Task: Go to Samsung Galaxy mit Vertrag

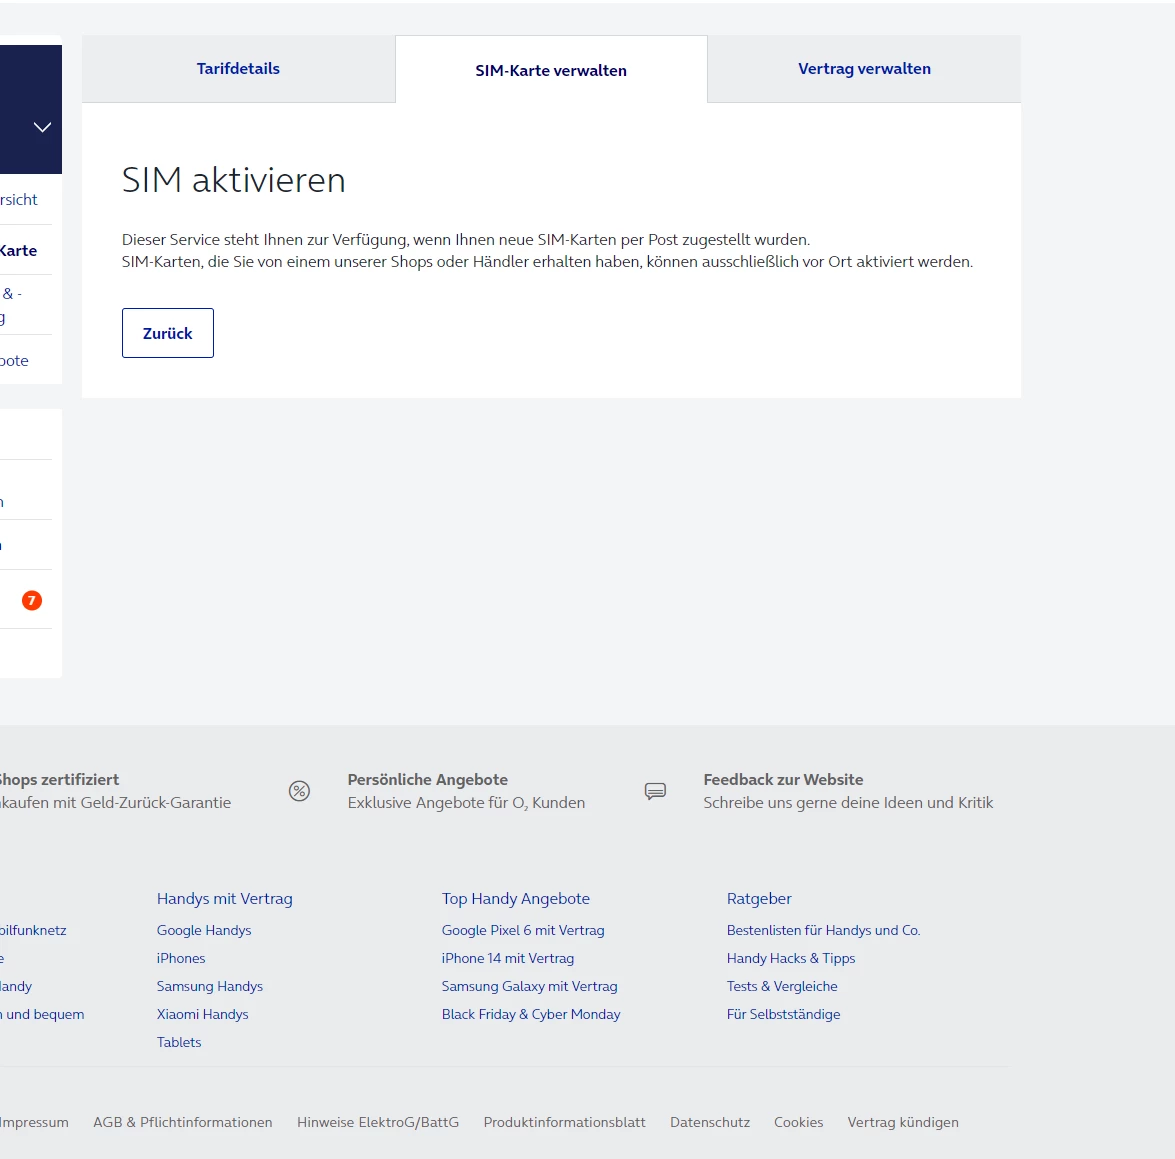Action: pos(530,987)
